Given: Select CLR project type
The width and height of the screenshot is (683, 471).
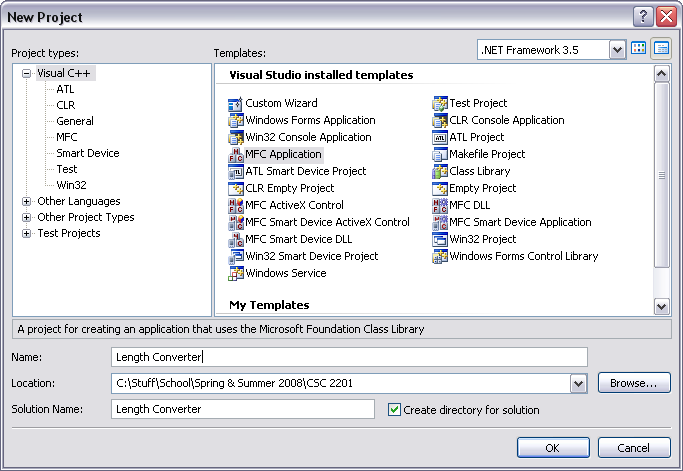Looking at the screenshot, I should [66, 105].
